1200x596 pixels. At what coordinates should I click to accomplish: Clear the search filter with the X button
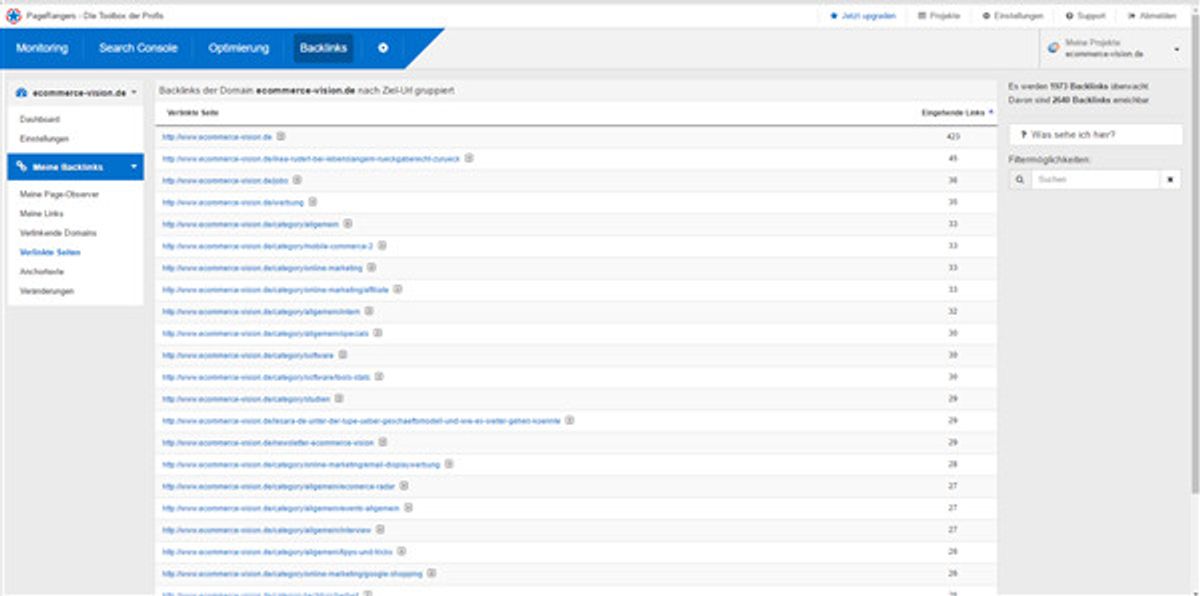[x=1172, y=180]
